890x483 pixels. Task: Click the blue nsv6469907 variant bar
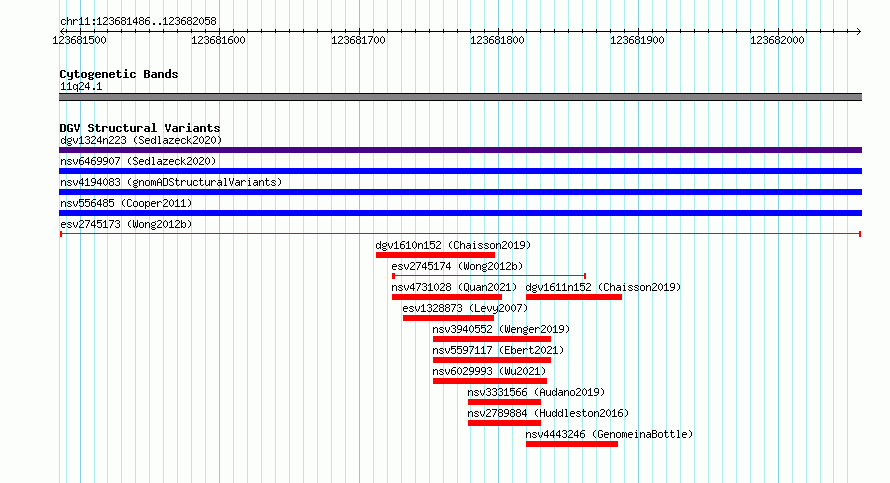point(460,171)
